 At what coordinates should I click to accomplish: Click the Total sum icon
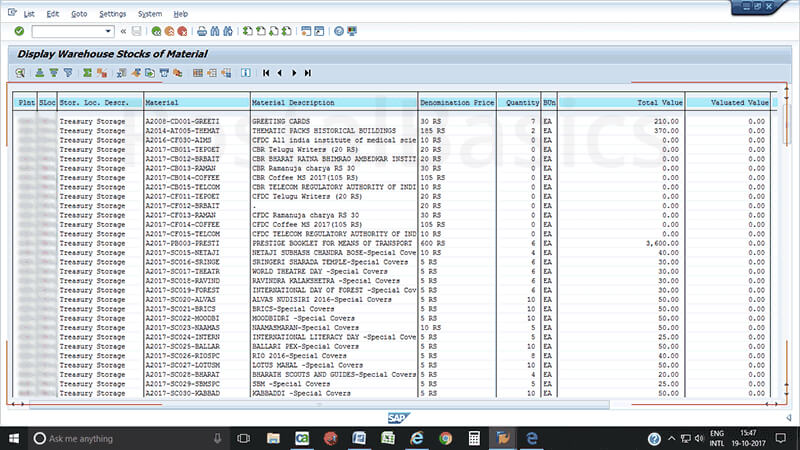[x=88, y=73]
